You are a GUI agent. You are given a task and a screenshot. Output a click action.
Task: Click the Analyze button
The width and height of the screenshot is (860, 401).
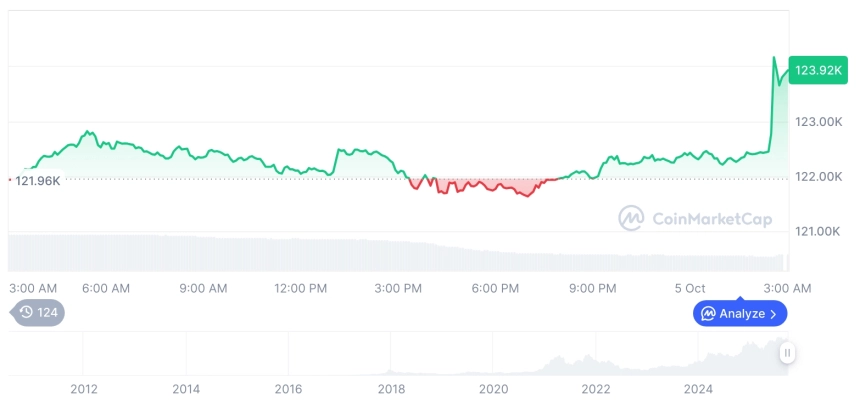pyautogui.click(x=740, y=313)
